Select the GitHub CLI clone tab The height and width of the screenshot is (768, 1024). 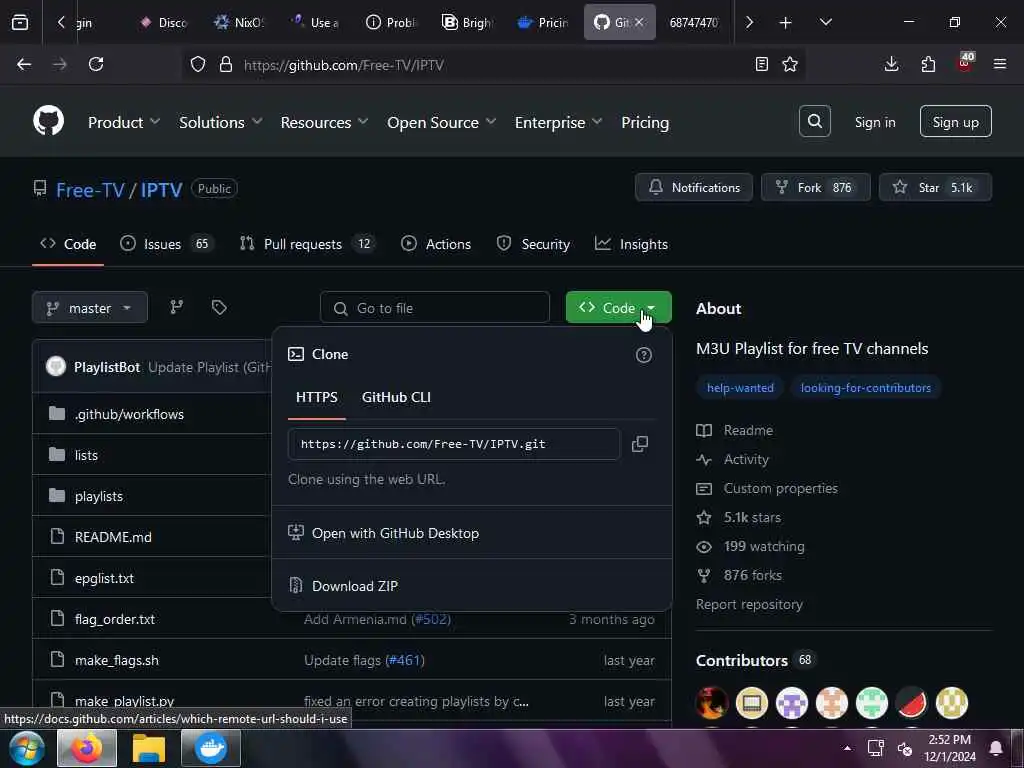tap(396, 397)
